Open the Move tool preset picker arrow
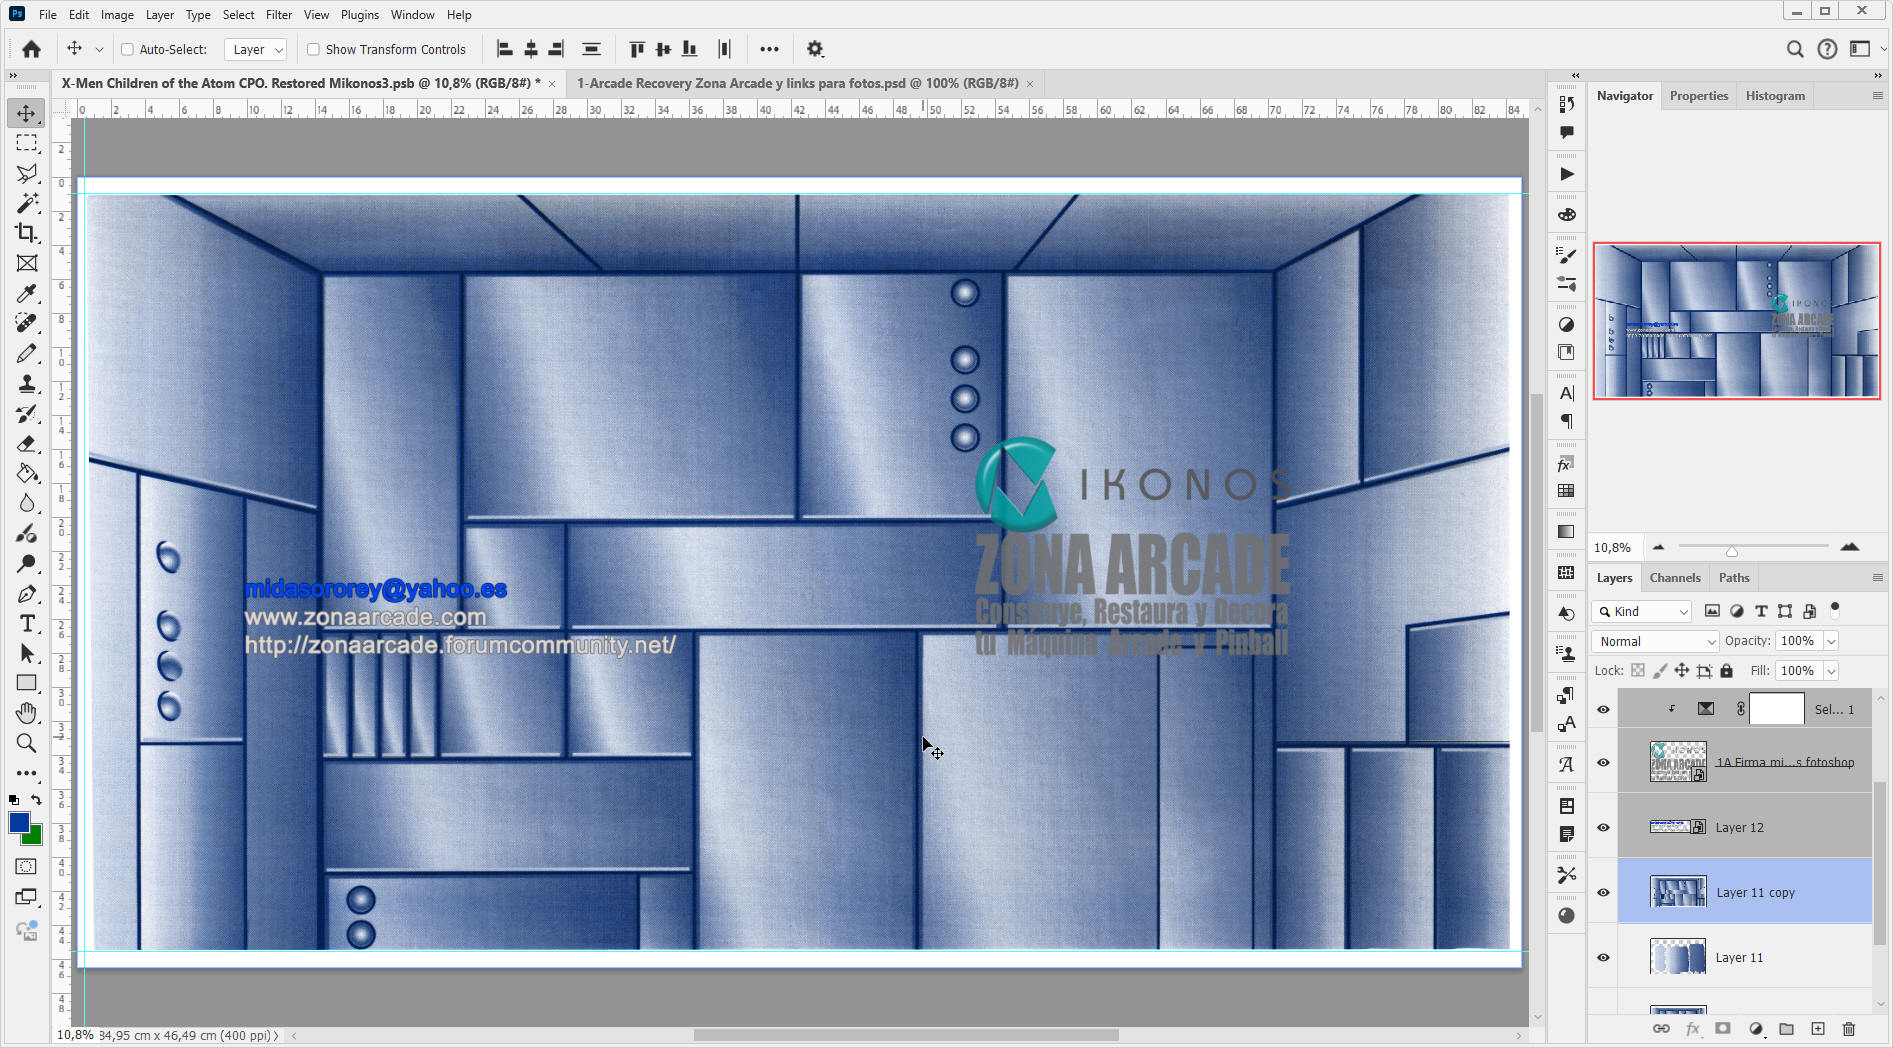This screenshot has height=1048, width=1893. (x=99, y=49)
